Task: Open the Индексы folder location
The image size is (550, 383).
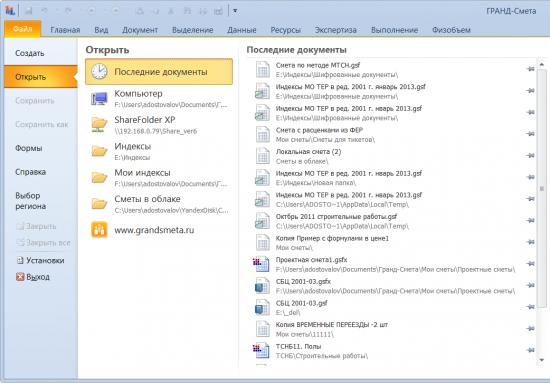Action: pos(159,151)
